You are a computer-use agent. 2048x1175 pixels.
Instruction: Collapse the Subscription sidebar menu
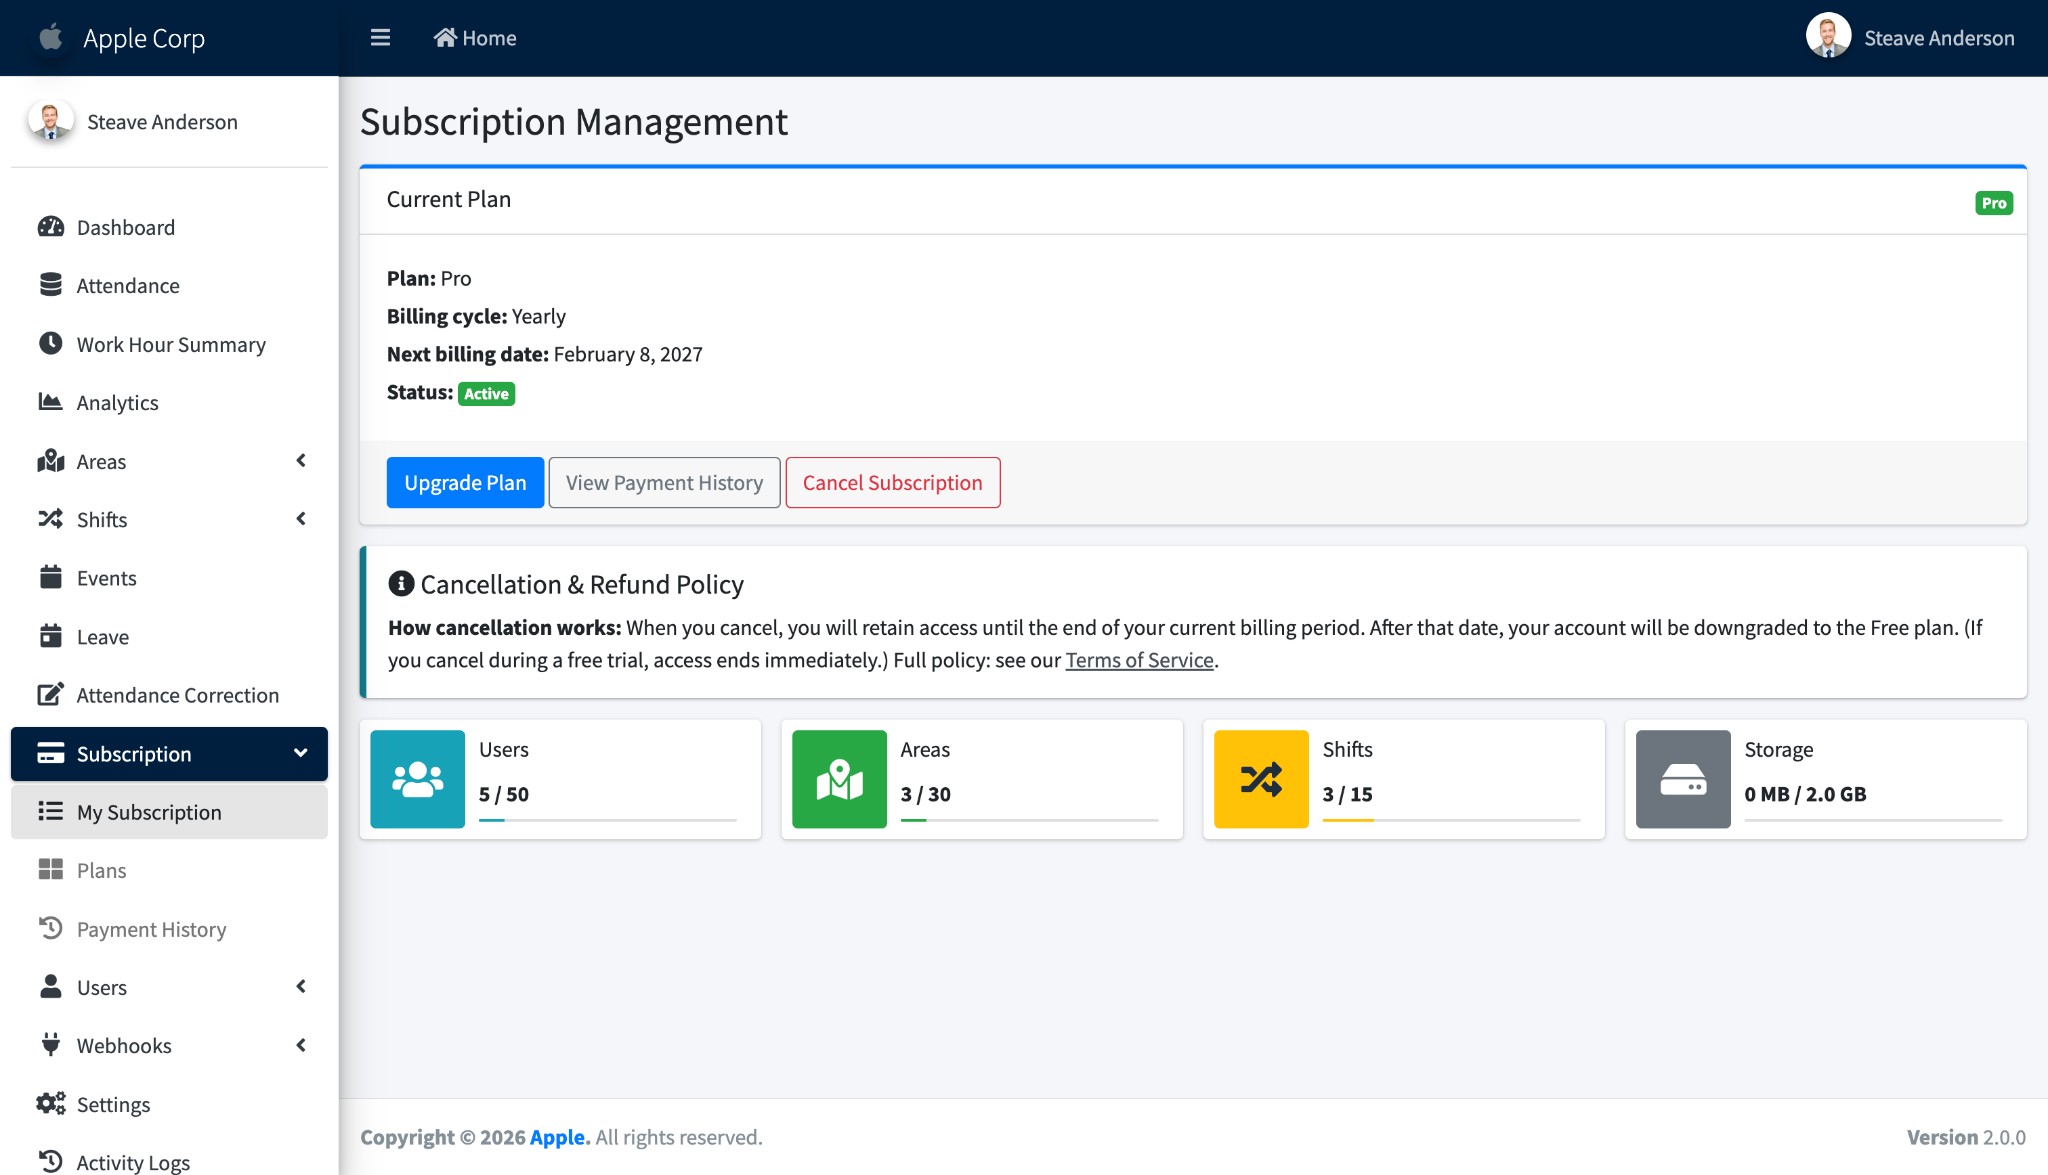pos(300,753)
